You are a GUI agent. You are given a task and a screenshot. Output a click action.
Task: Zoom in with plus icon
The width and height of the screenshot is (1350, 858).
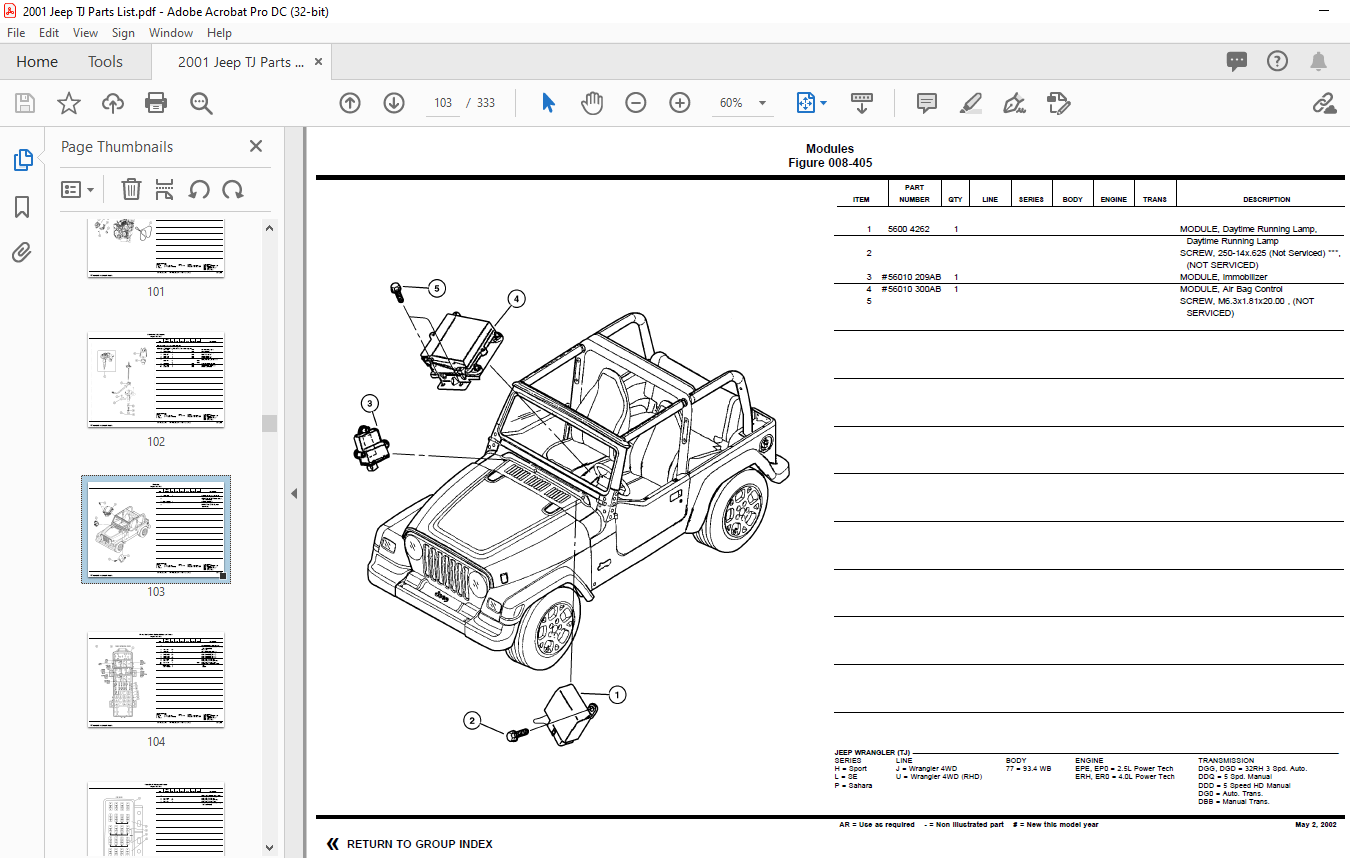click(x=680, y=103)
